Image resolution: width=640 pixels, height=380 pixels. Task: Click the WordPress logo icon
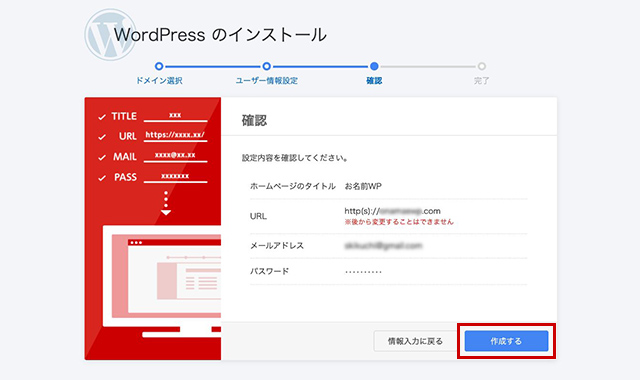pos(110,34)
